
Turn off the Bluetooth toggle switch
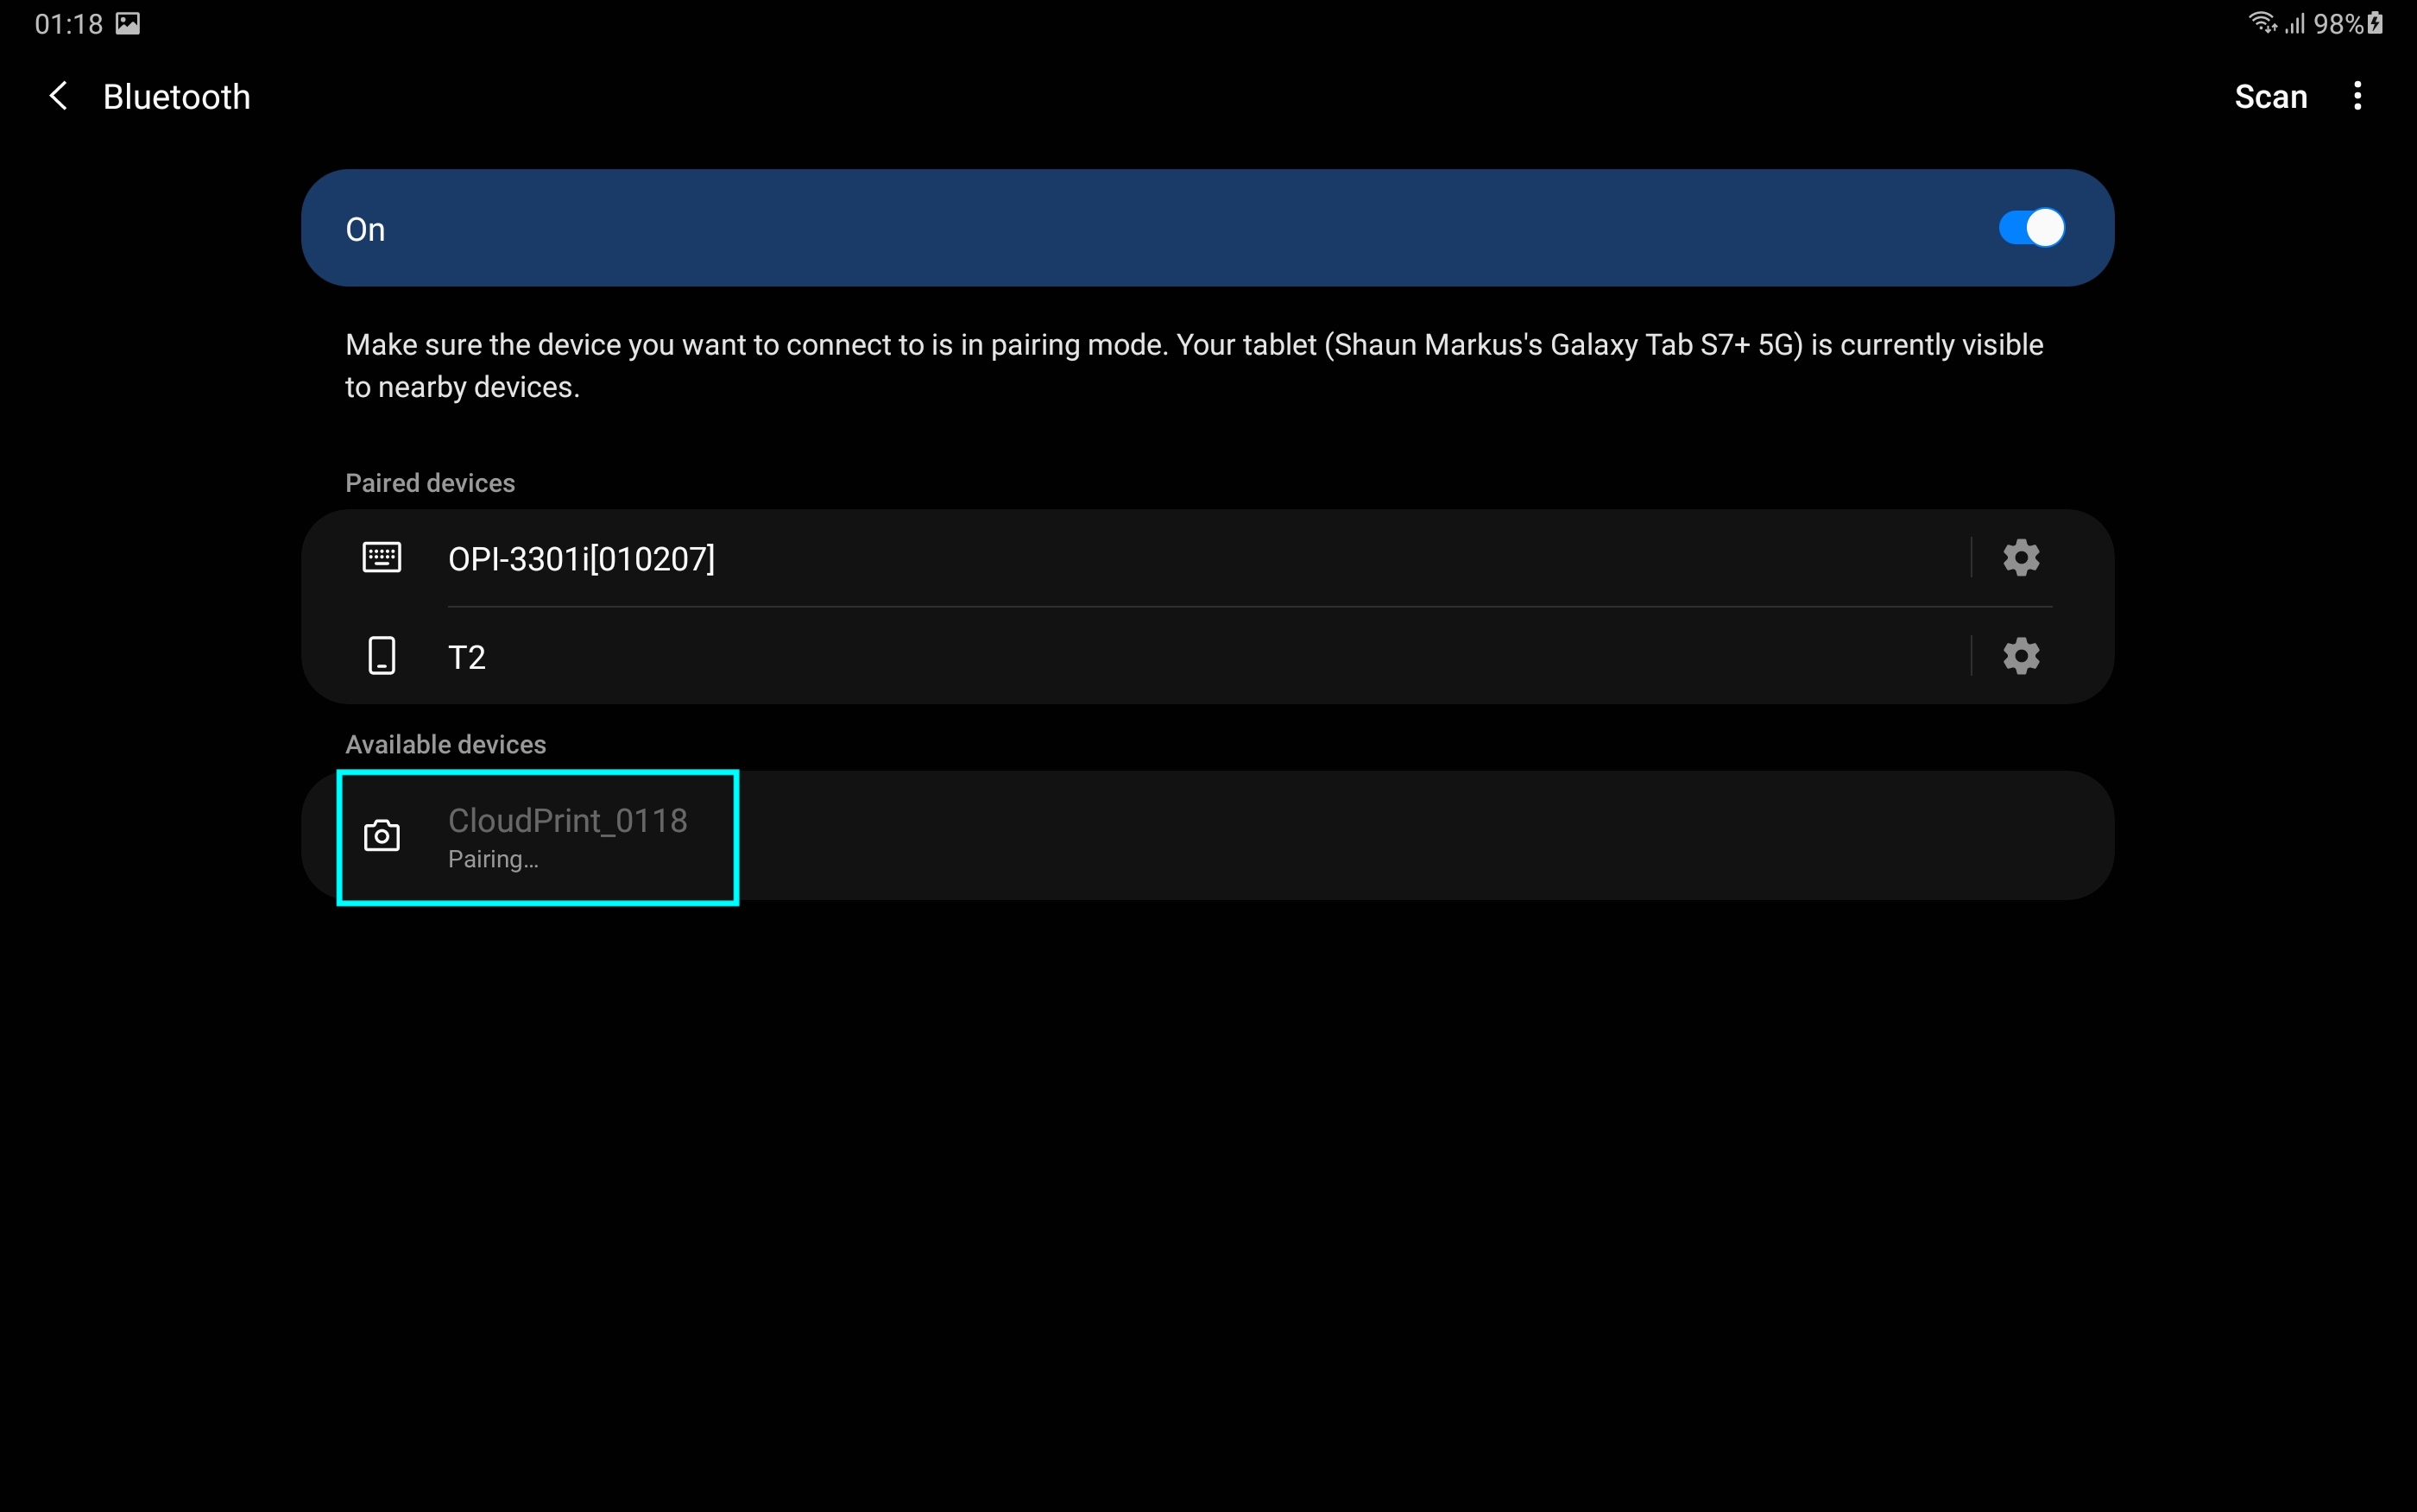point(2030,228)
